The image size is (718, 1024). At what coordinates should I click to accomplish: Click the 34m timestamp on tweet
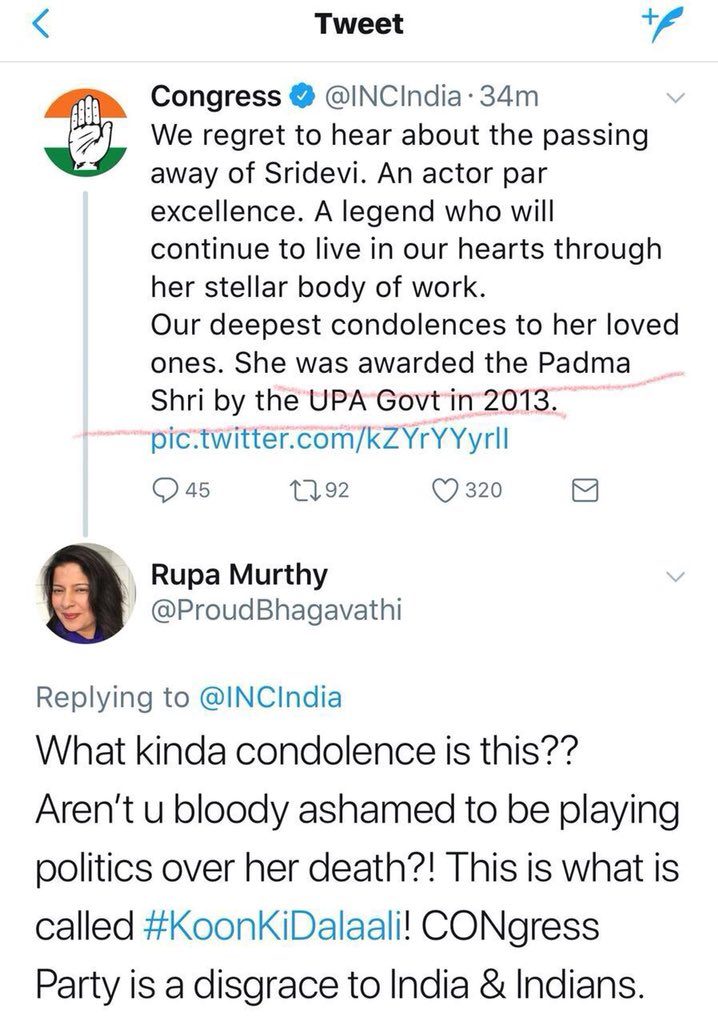coord(509,97)
